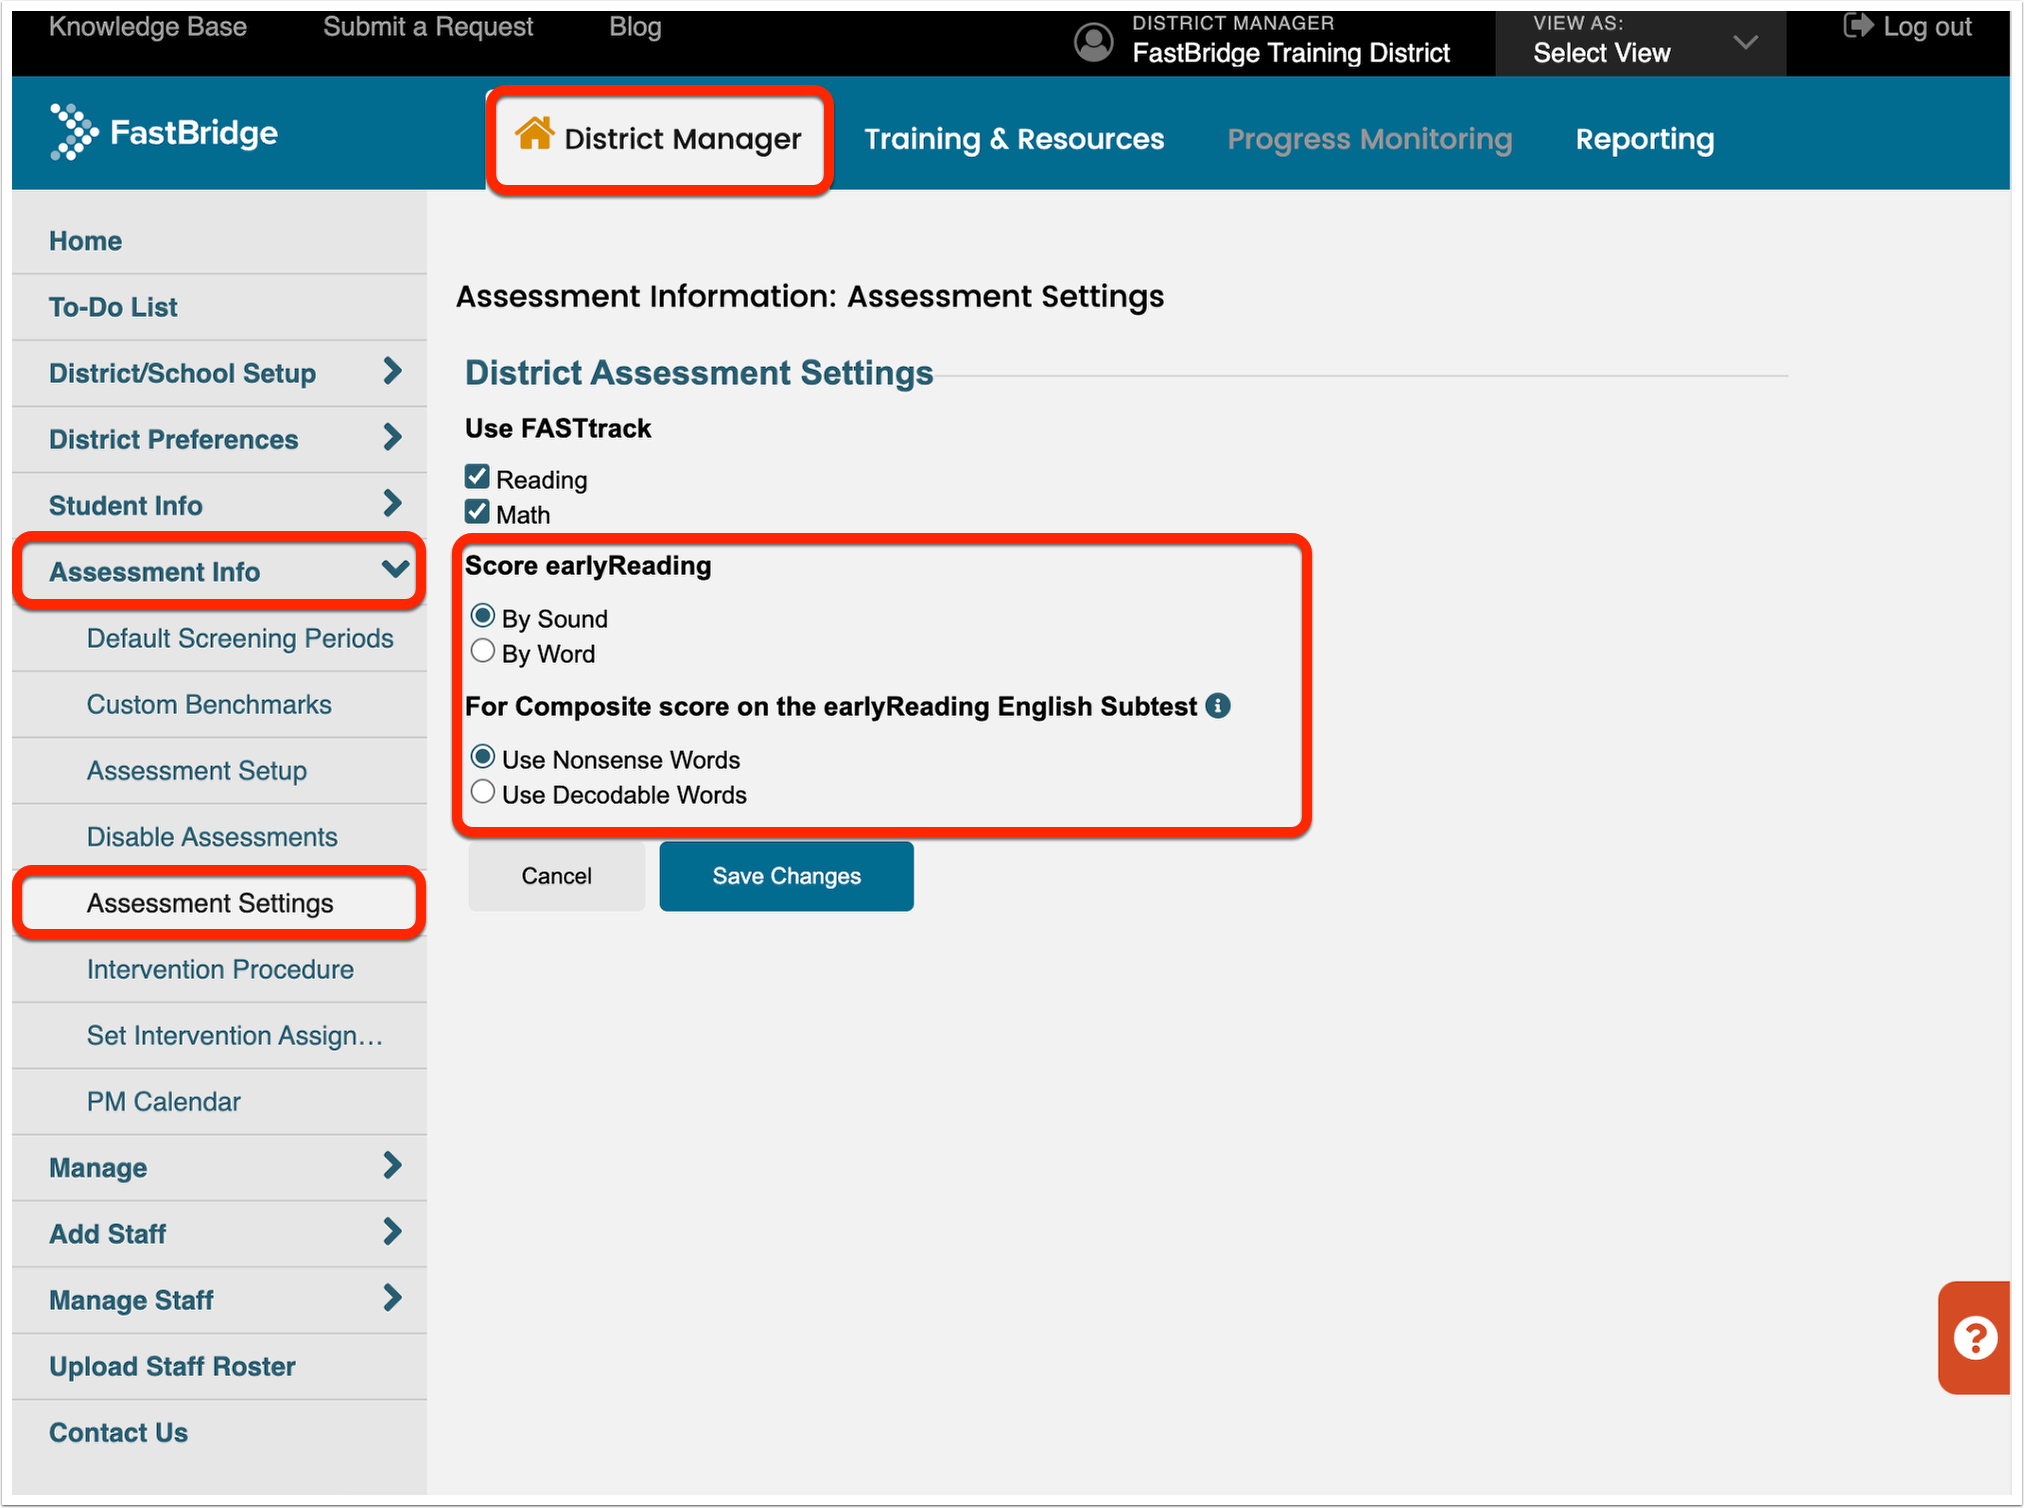
Task: Open the Knowledge Base link
Action: tap(148, 27)
